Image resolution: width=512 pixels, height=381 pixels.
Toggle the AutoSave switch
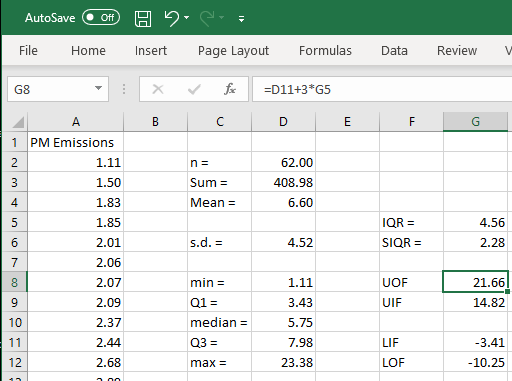(101, 17)
